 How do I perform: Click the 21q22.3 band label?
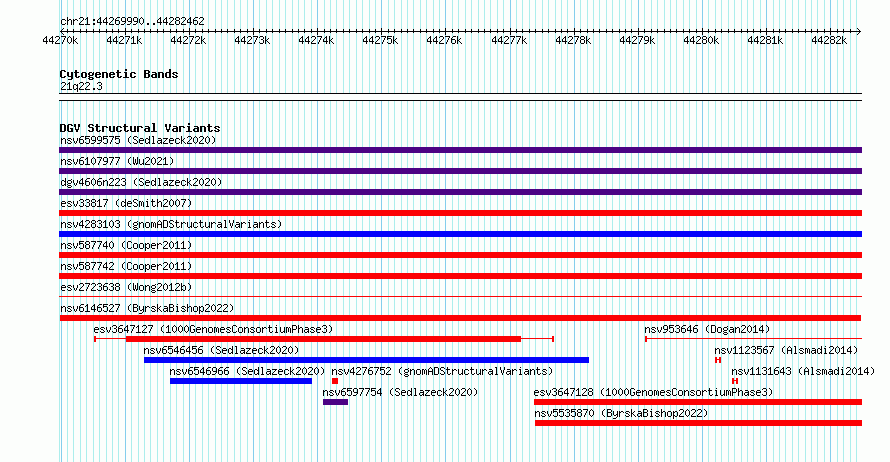81,86
